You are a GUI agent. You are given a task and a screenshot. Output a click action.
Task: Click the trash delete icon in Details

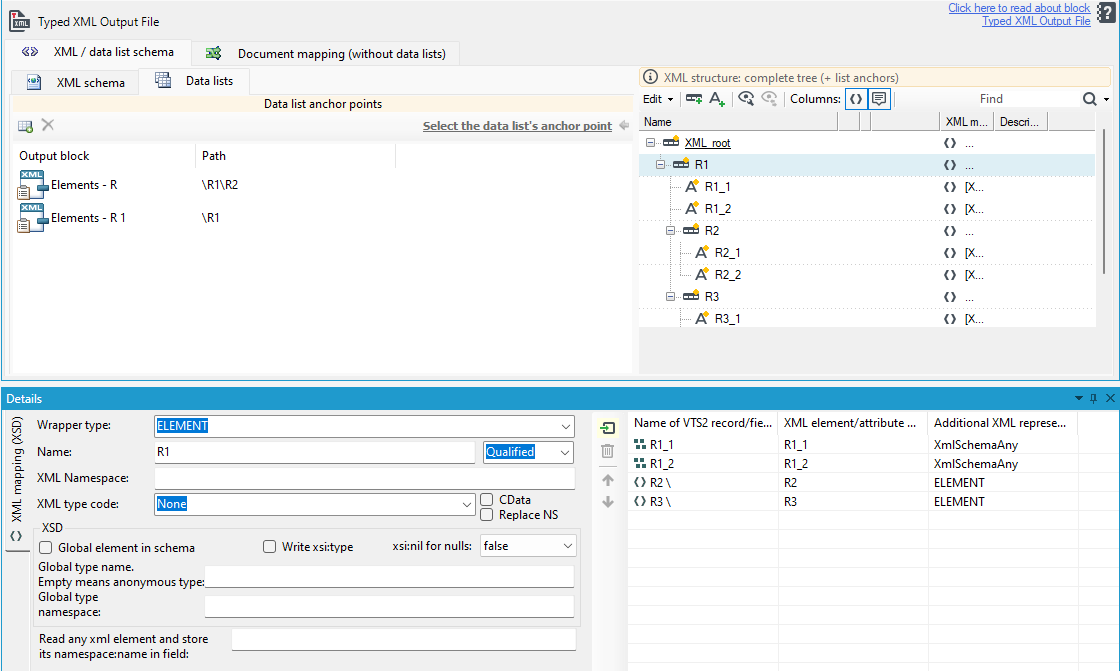point(607,451)
